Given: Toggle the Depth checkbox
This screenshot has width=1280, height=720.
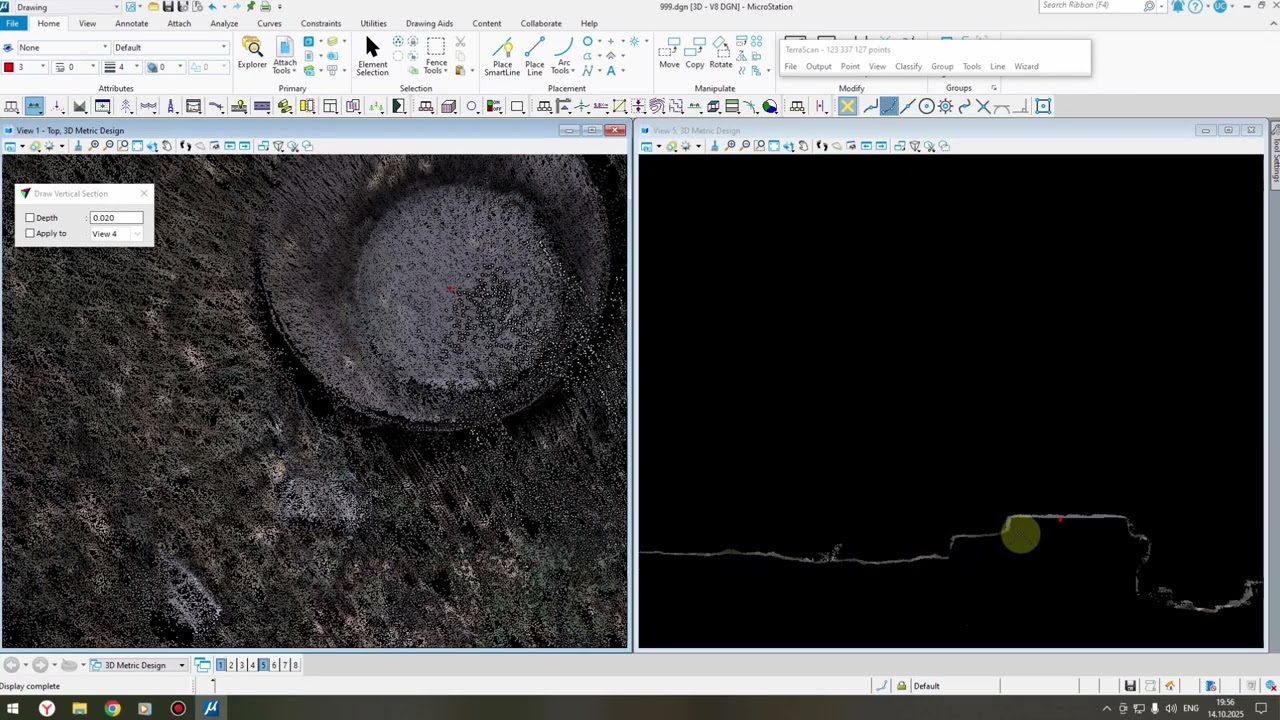Looking at the screenshot, I should coord(30,218).
